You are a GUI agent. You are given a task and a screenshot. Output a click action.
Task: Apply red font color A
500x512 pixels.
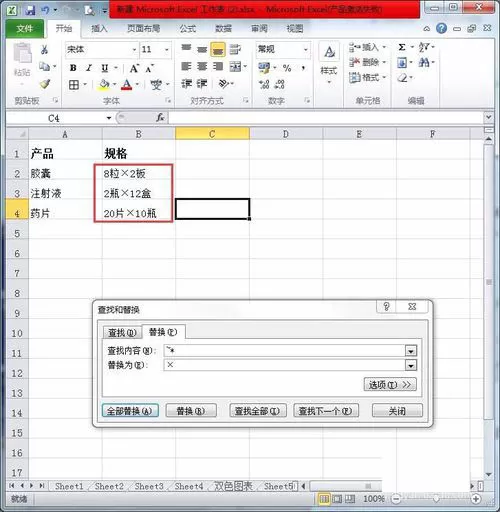click(127, 85)
